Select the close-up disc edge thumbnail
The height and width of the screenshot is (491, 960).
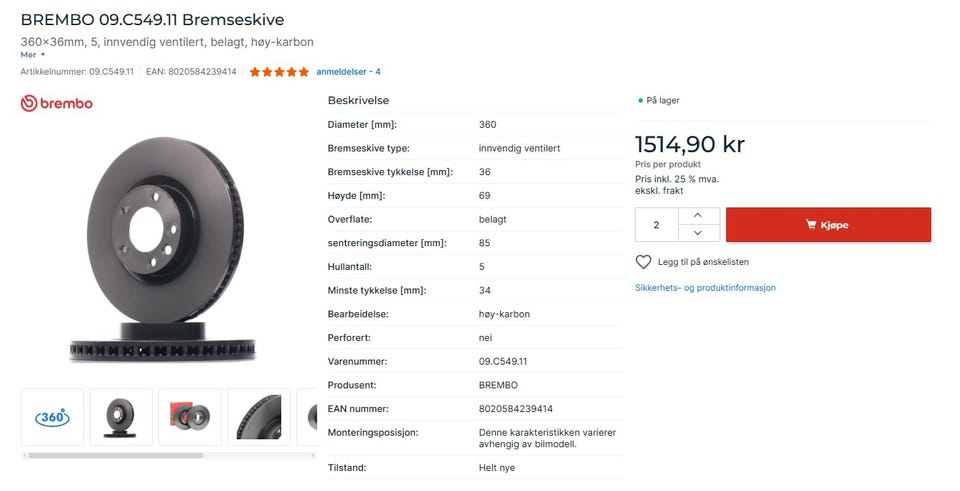(x=259, y=417)
